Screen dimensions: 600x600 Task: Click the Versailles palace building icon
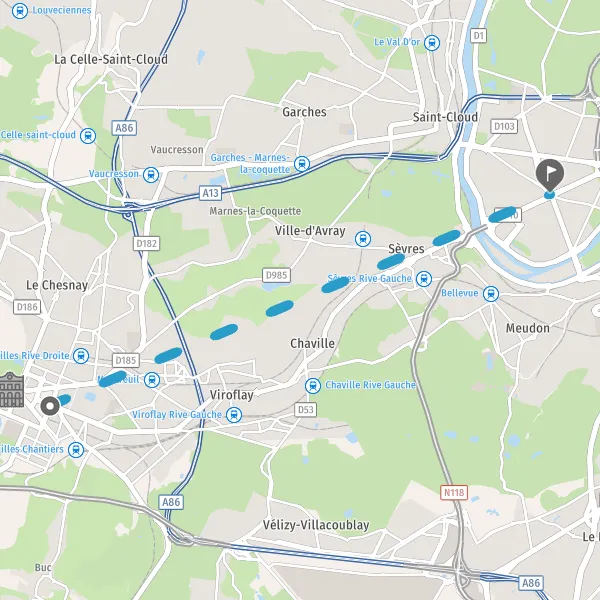click(x=11, y=390)
